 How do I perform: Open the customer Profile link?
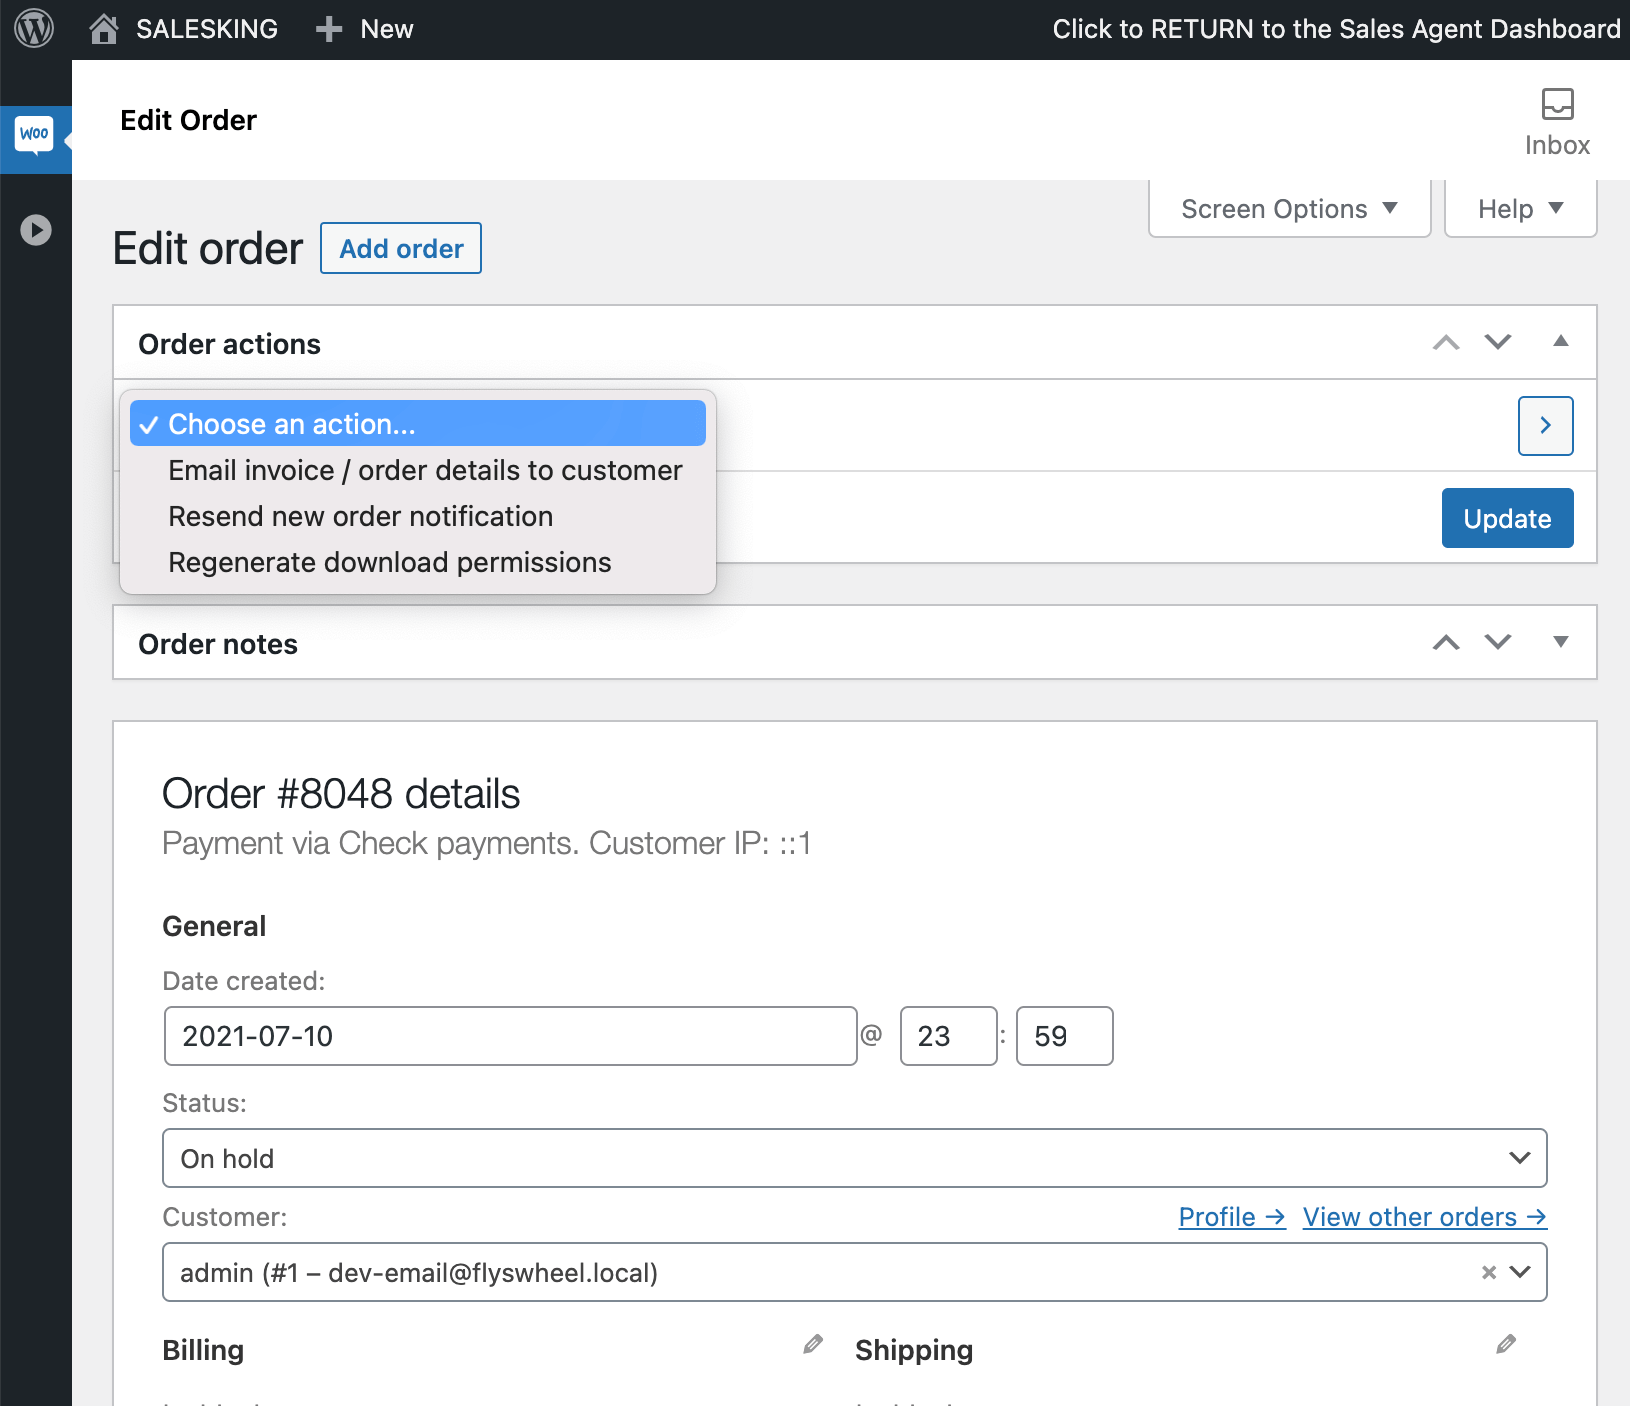(1232, 1217)
